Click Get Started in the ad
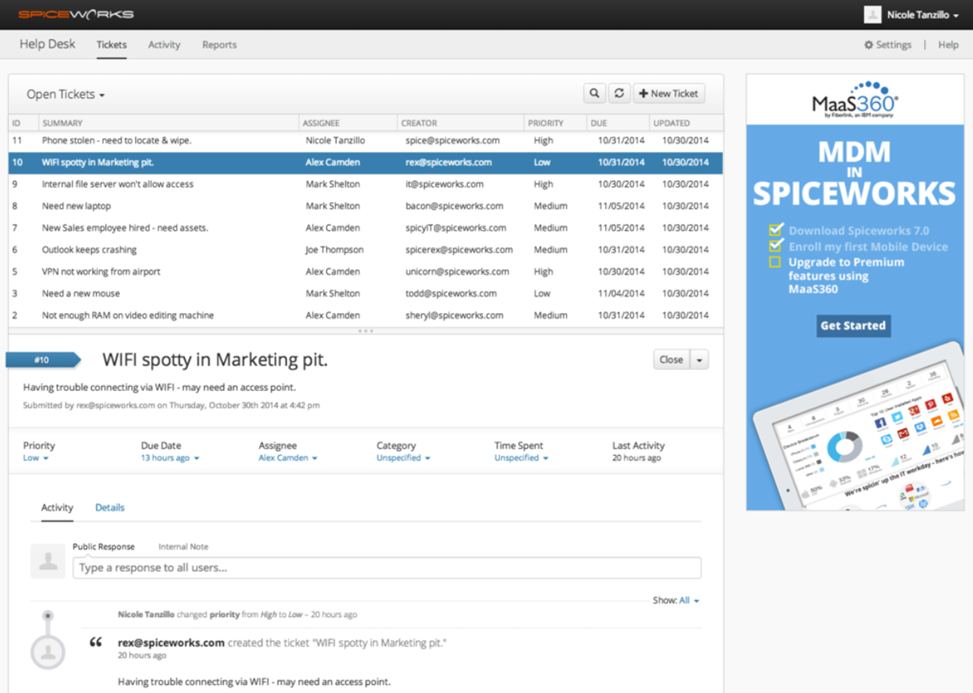This screenshot has height=693, width=973. (853, 326)
